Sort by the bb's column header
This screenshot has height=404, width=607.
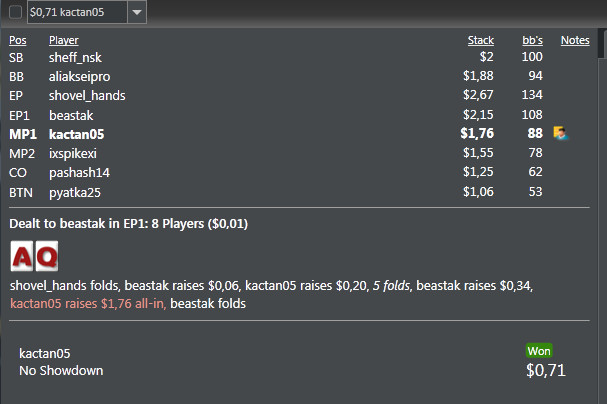(x=532, y=40)
